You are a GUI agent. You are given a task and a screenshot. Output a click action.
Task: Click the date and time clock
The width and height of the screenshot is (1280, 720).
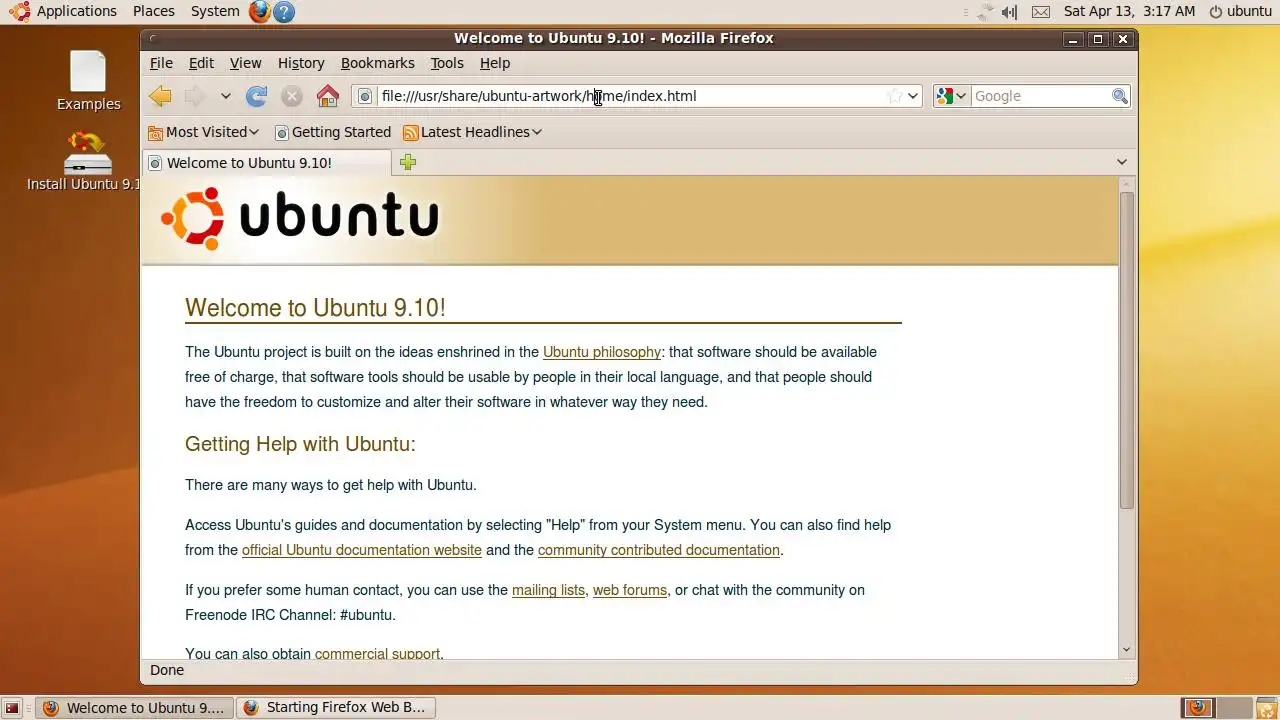click(1129, 11)
